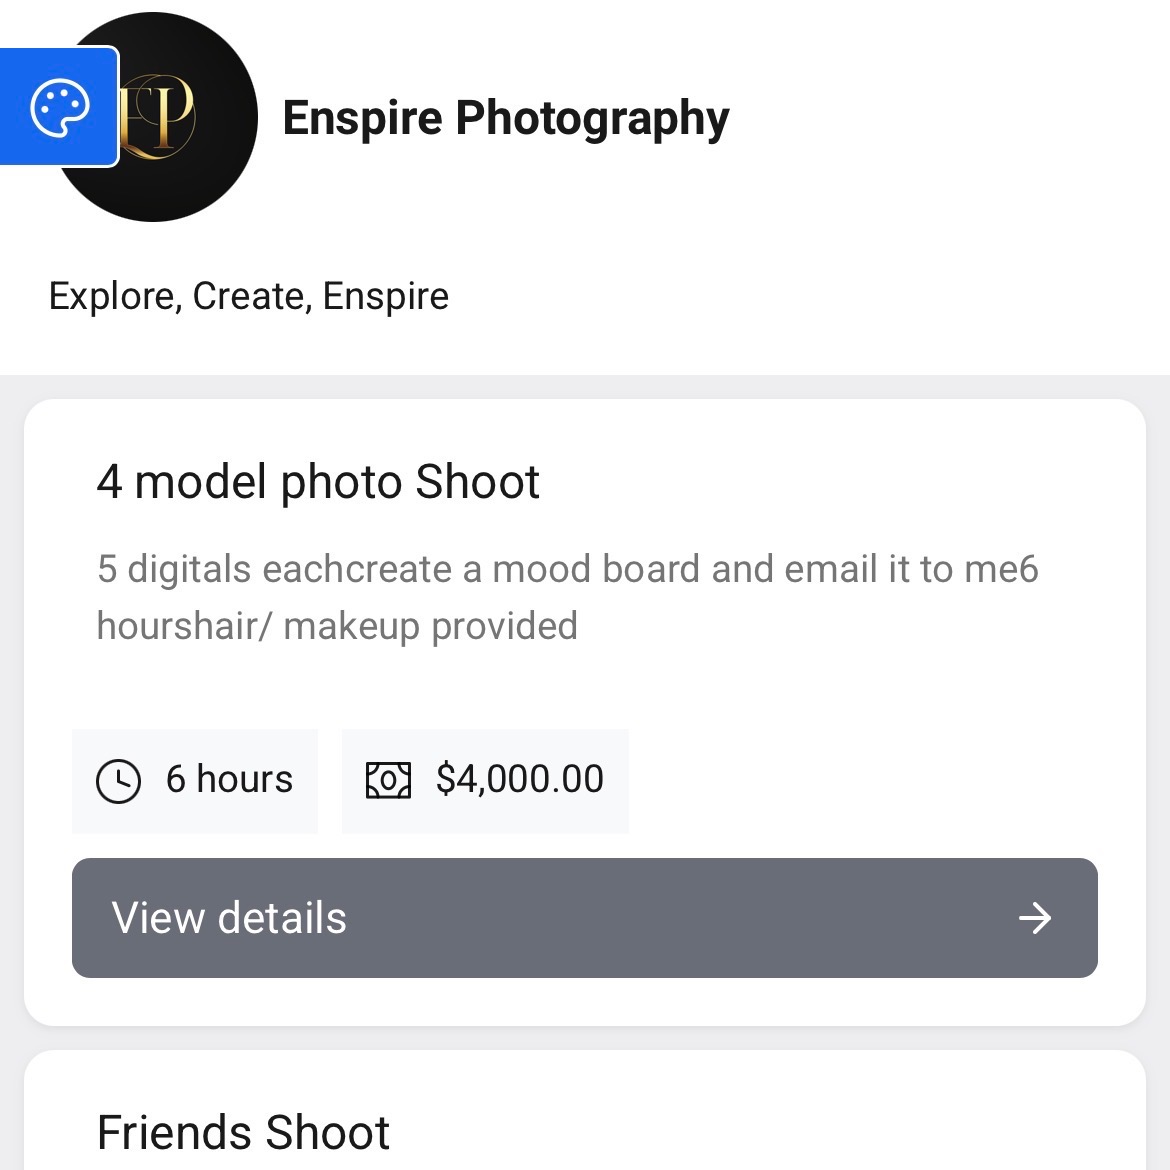Viewport: 1170px width, 1170px height.
Task: Click the Friends Shoot heading
Action: [243, 1131]
